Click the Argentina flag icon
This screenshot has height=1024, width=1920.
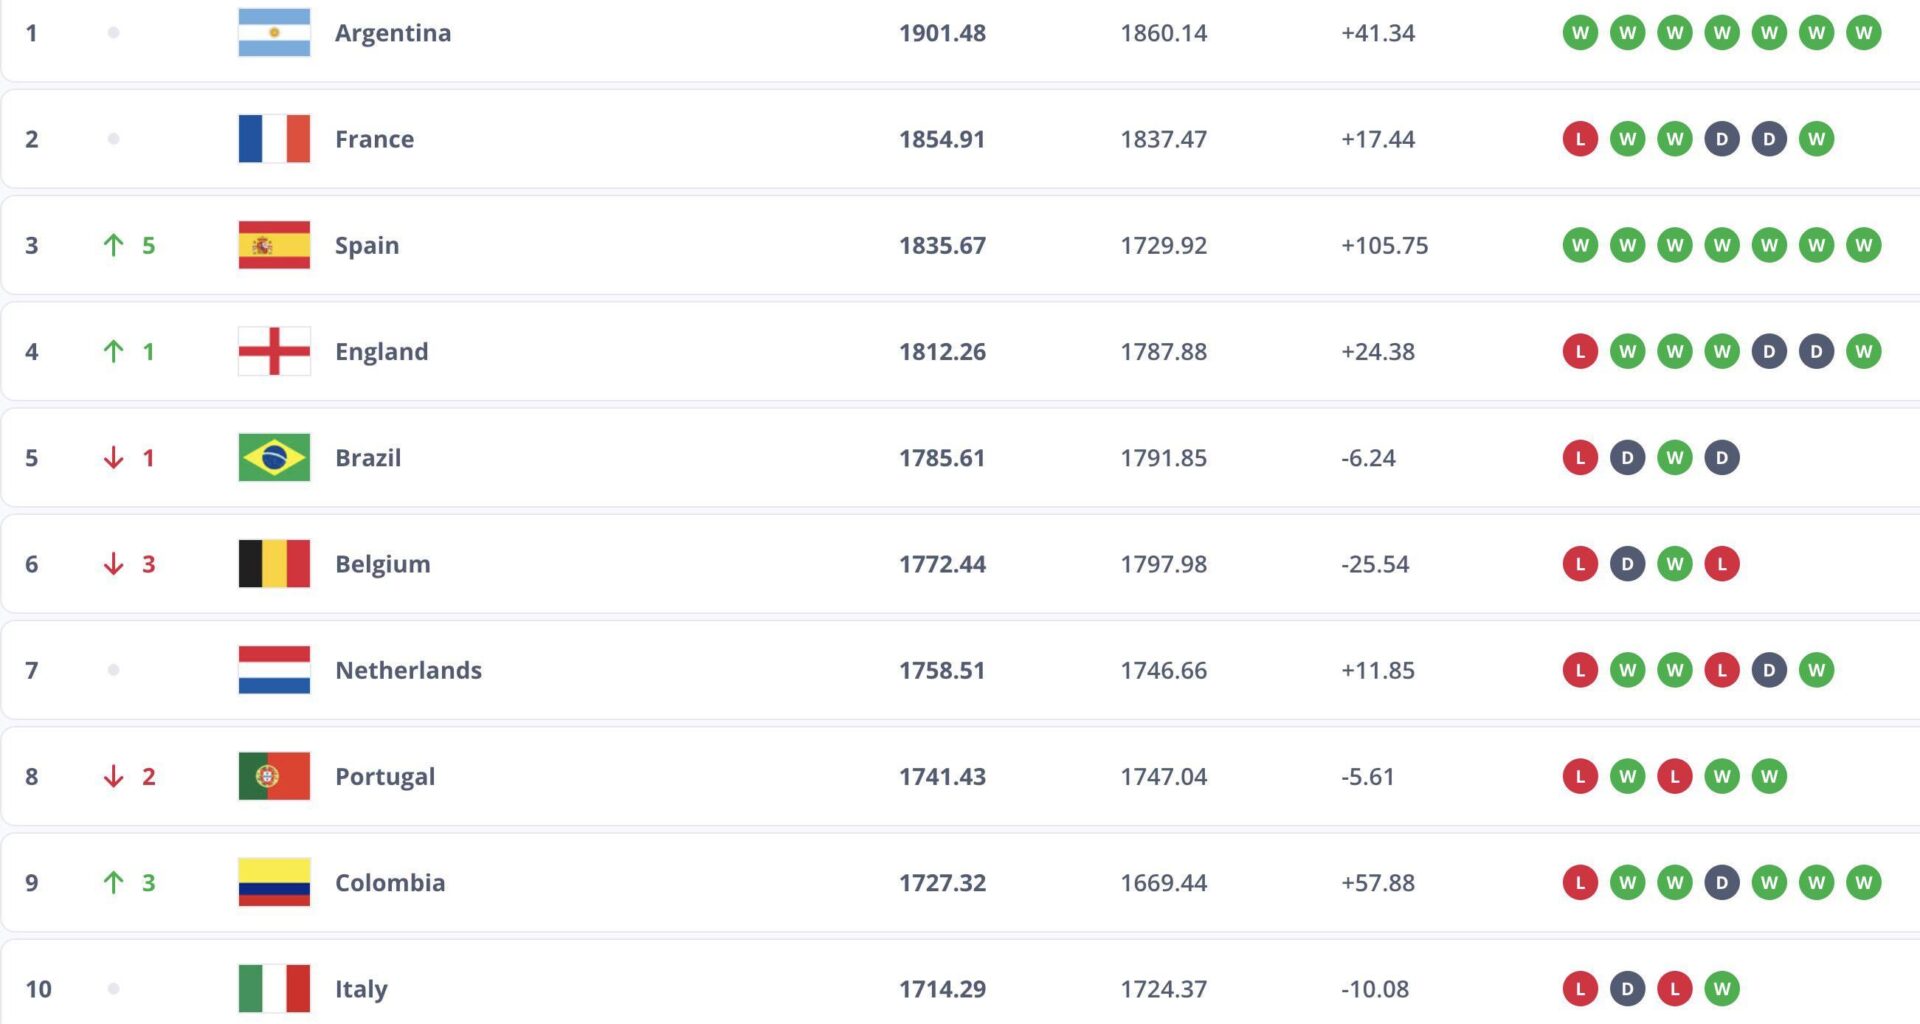pyautogui.click(x=274, y=32)
